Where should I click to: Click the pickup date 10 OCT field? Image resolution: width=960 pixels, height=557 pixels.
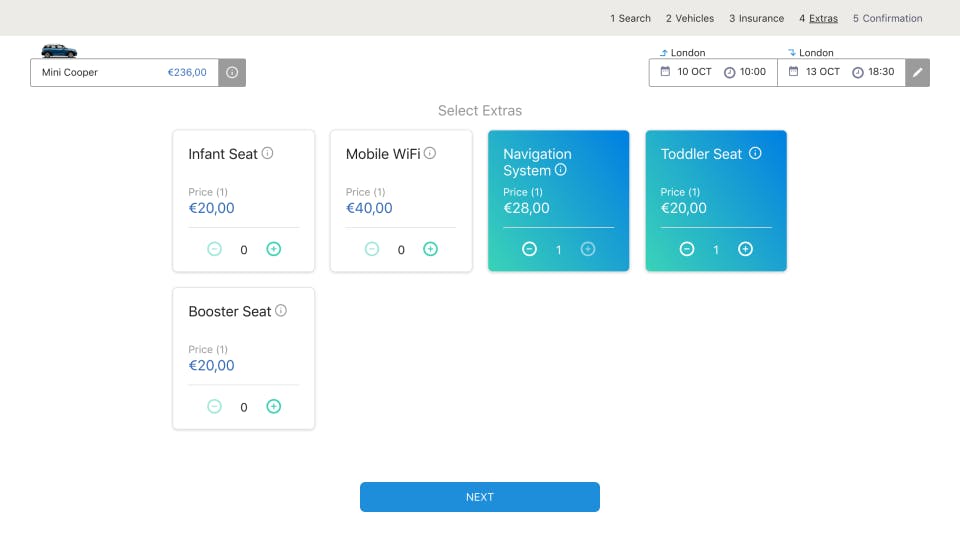[x=686, y=73]
